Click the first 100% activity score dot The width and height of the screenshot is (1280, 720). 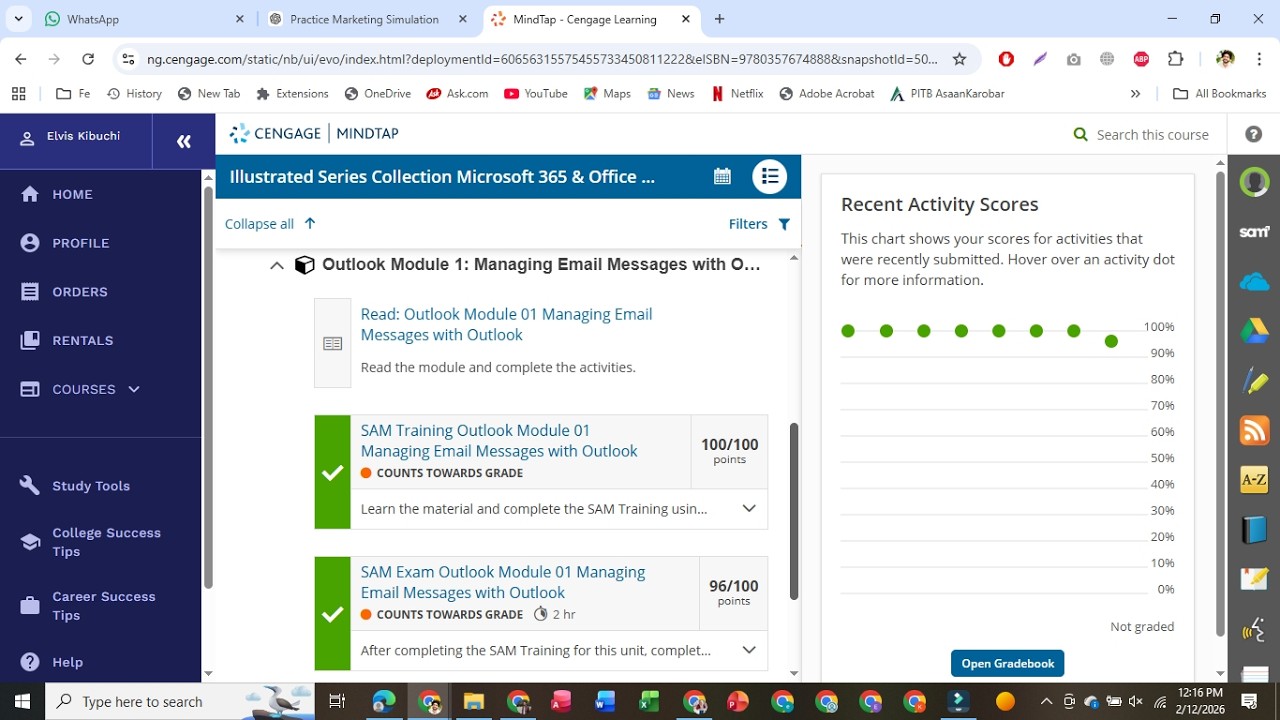848,331
